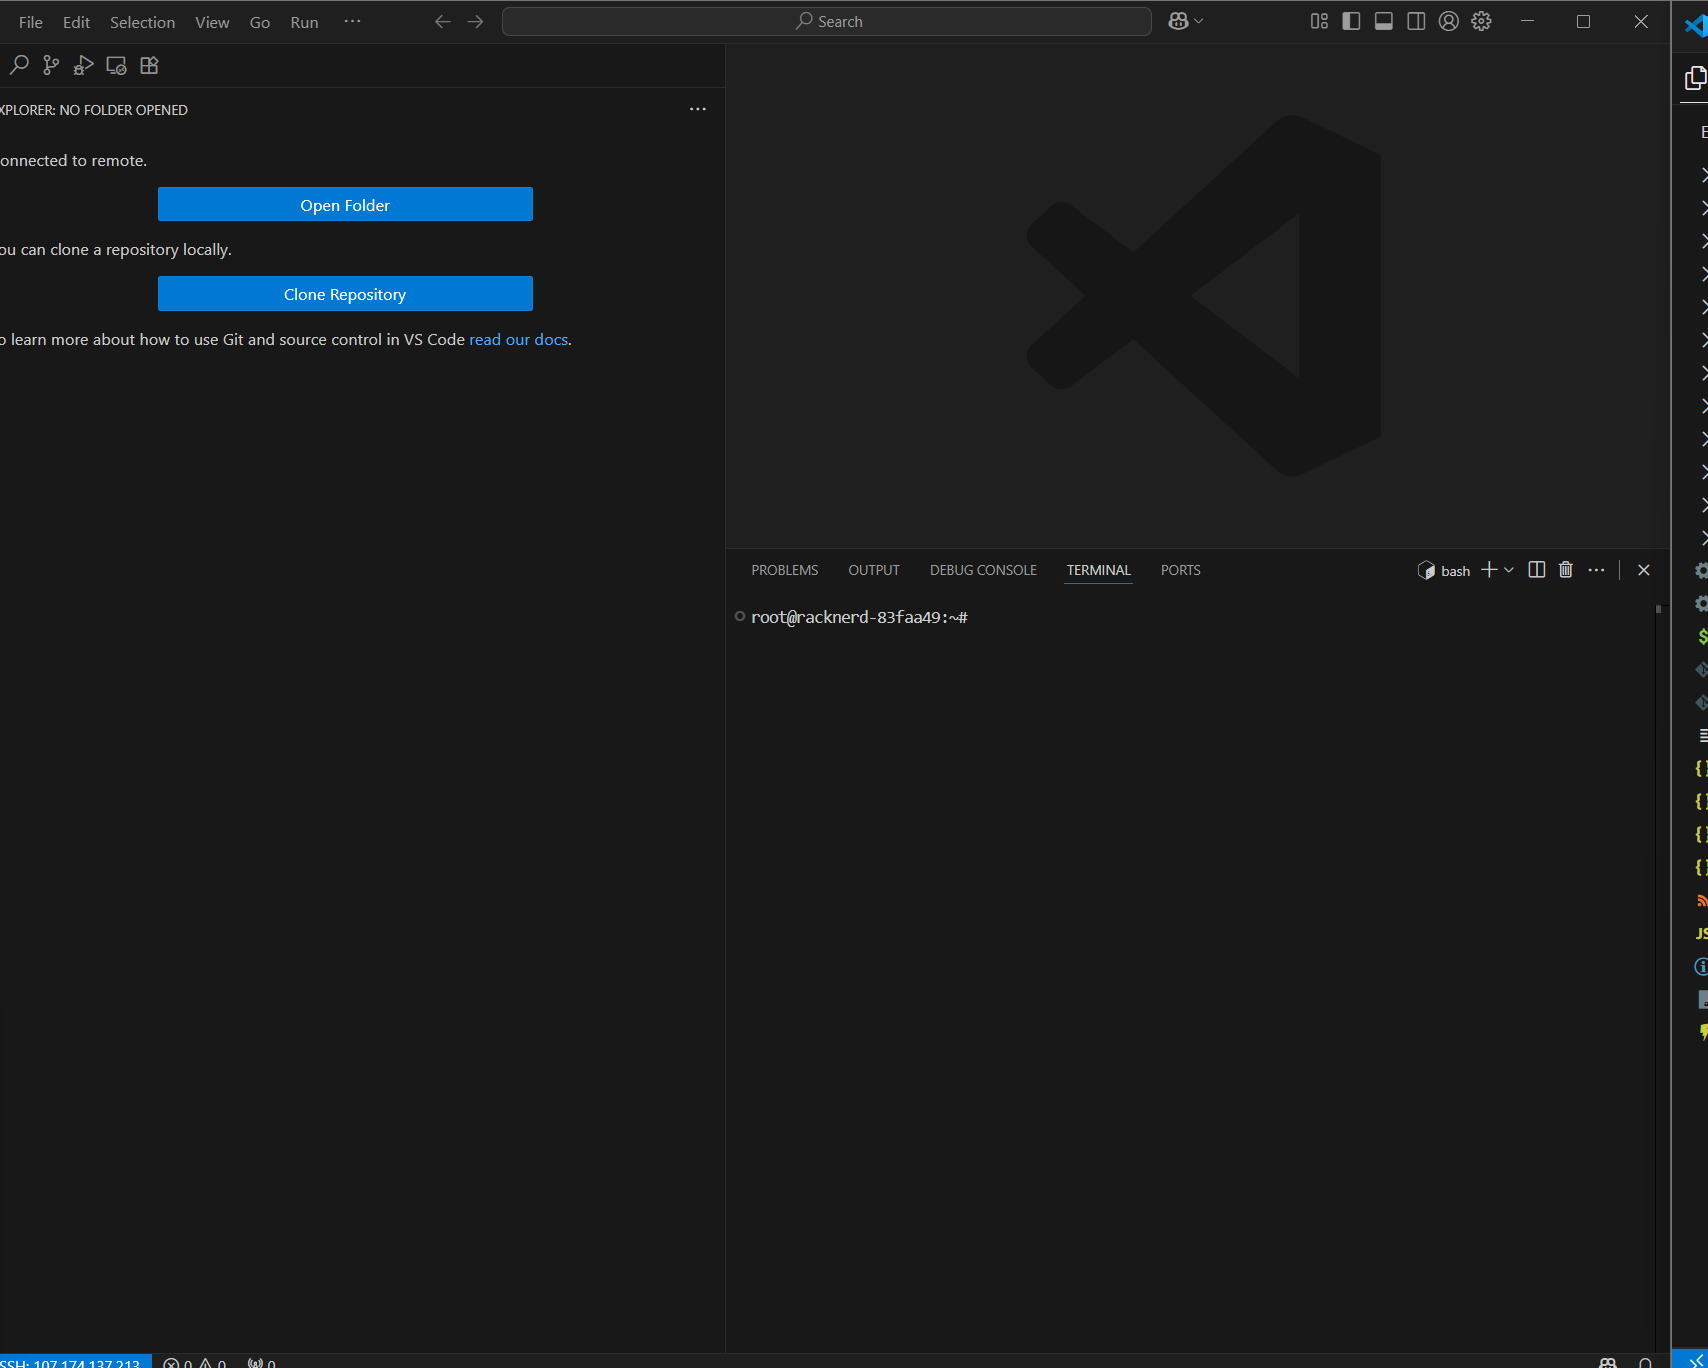Open the Extensions view icon
Image resolution: width=1708 pixels, height=1368 pixels.
149,66
